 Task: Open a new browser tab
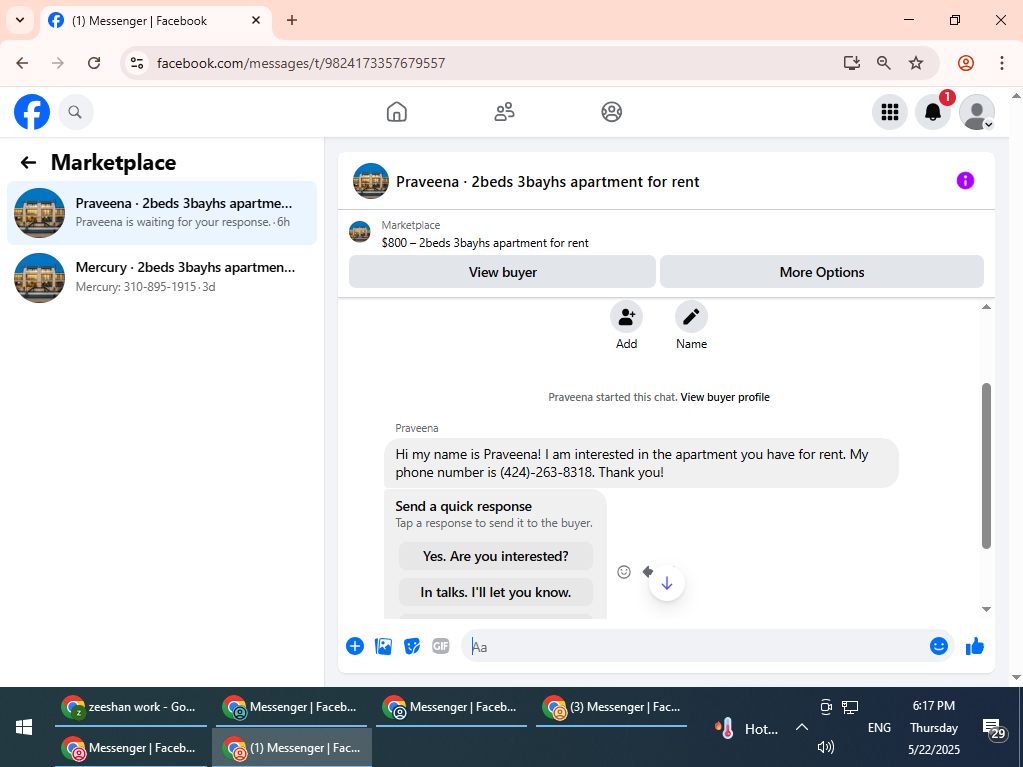pos(292,20)
